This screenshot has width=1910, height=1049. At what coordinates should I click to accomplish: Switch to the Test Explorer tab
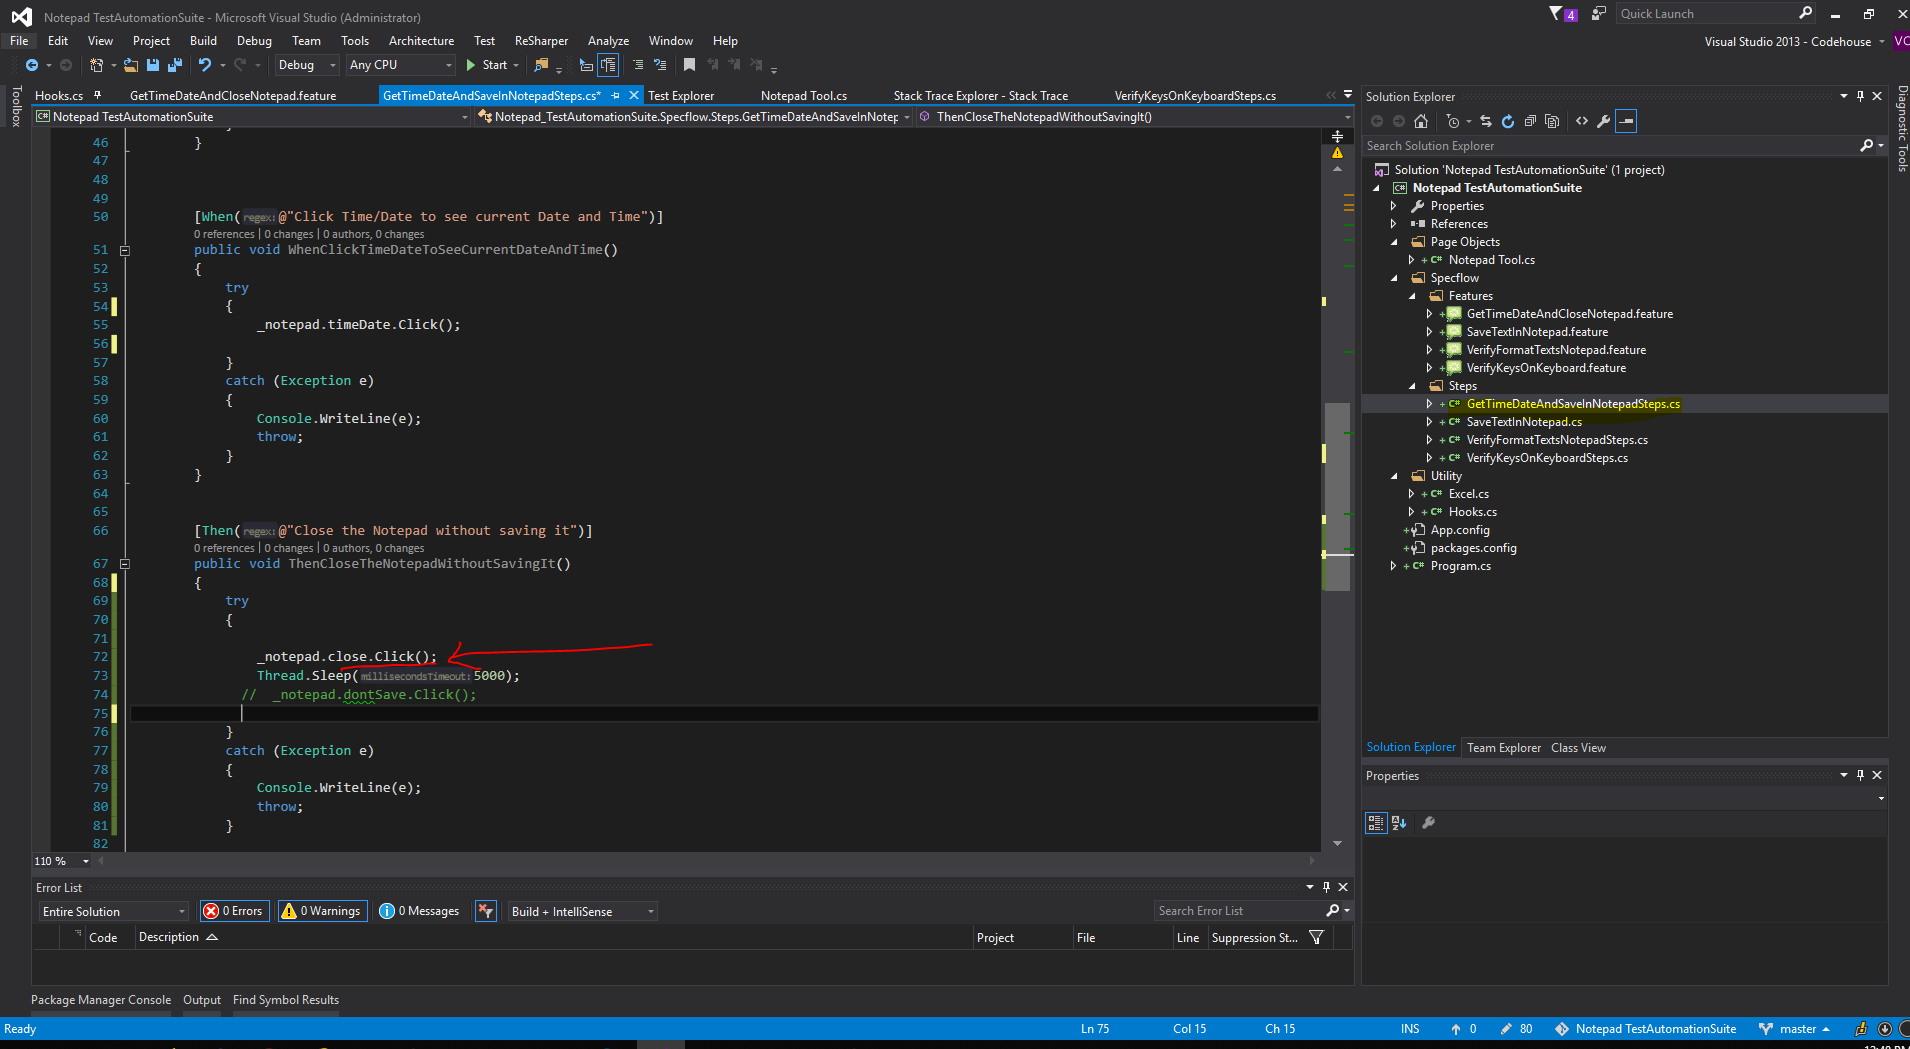(x=681, y=96)
